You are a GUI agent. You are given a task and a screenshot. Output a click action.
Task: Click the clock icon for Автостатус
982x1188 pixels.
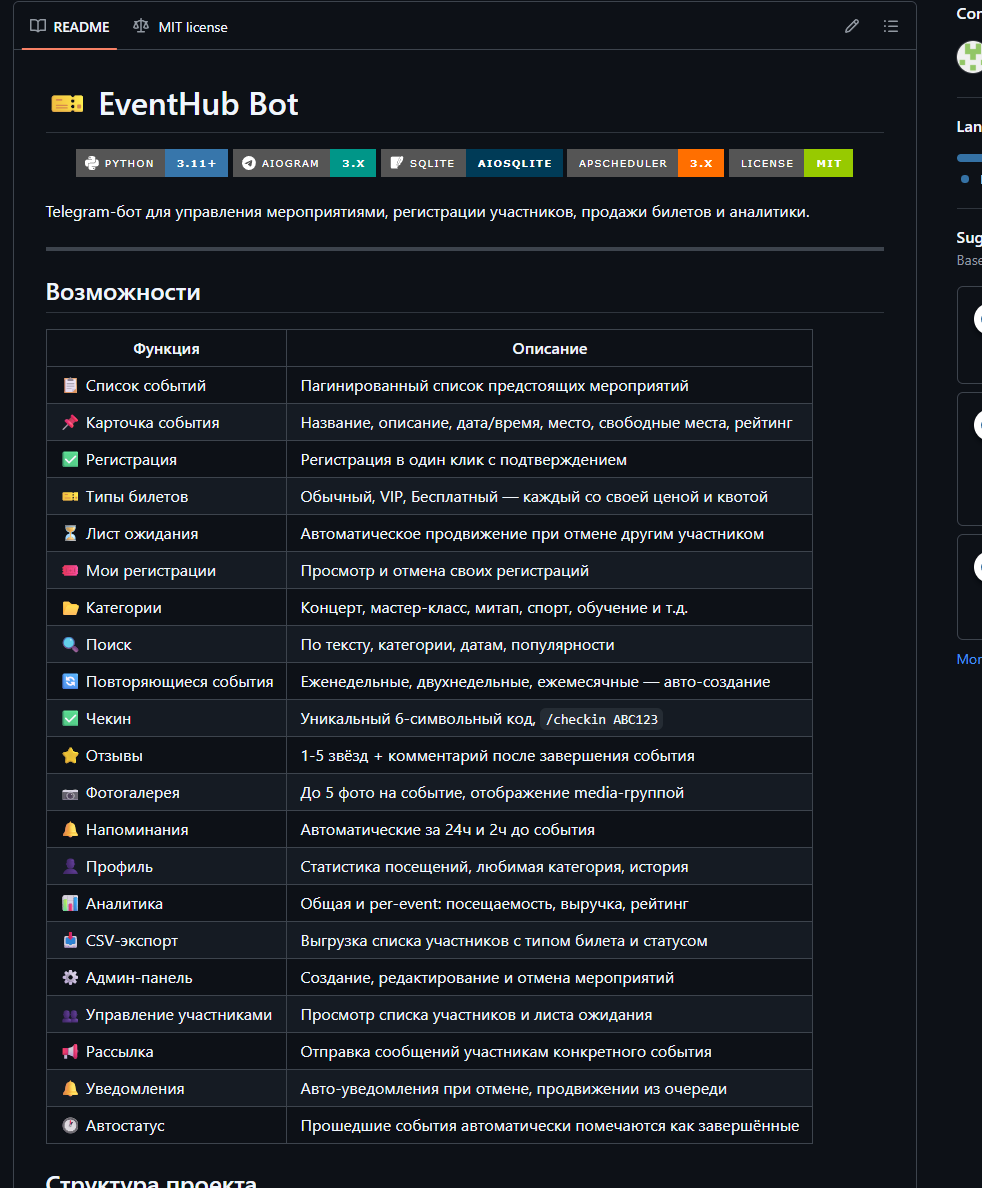coord(70,1126)
